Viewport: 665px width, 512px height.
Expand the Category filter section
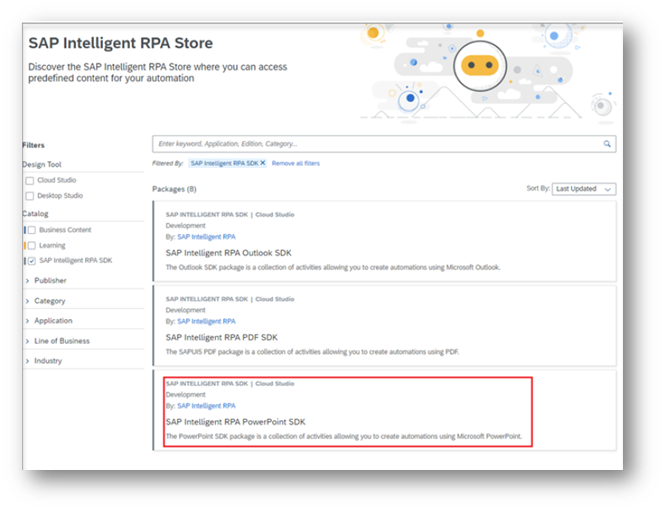(x=49, y=301)
